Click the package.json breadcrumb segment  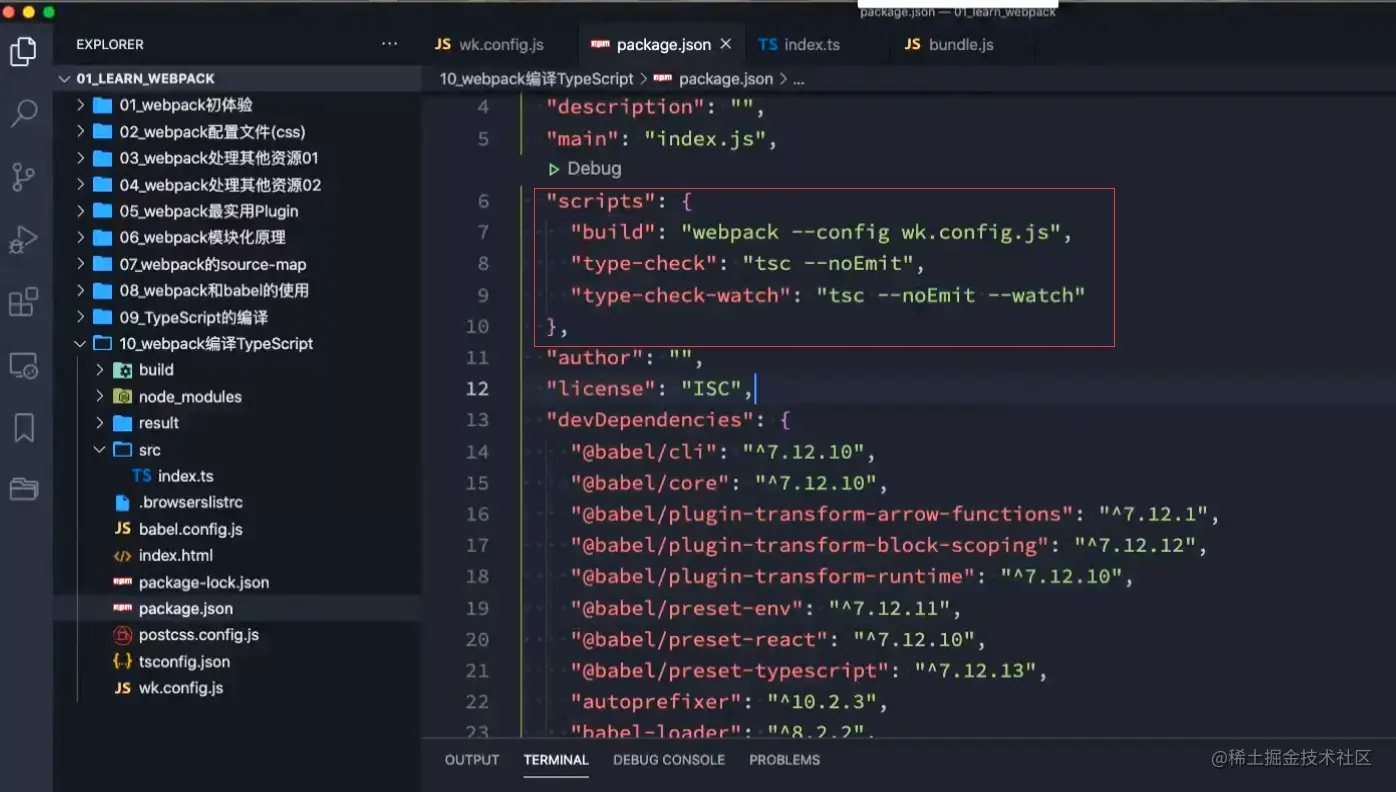(x=726, y=78)
